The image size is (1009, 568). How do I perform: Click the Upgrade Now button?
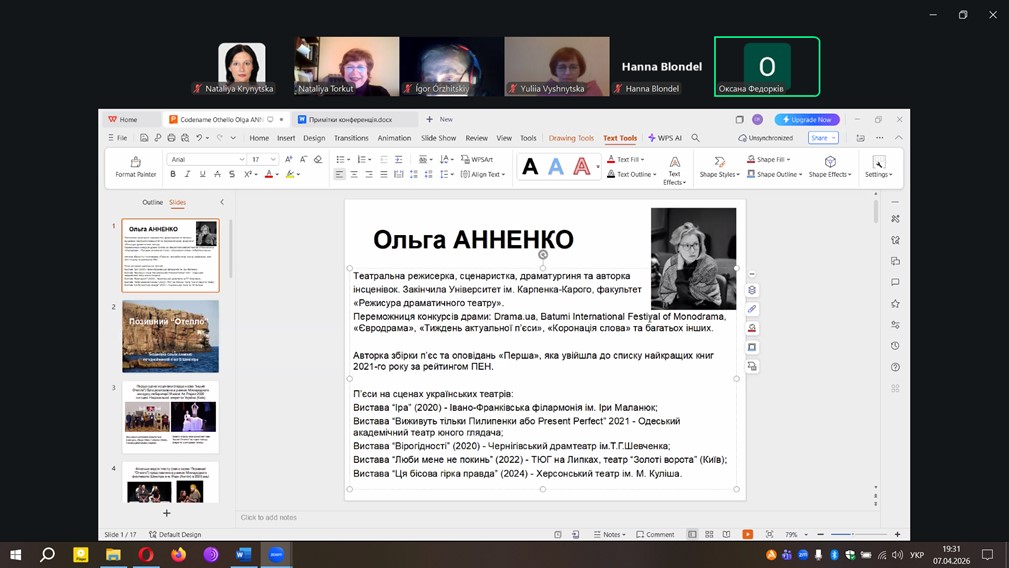[807, 119]
